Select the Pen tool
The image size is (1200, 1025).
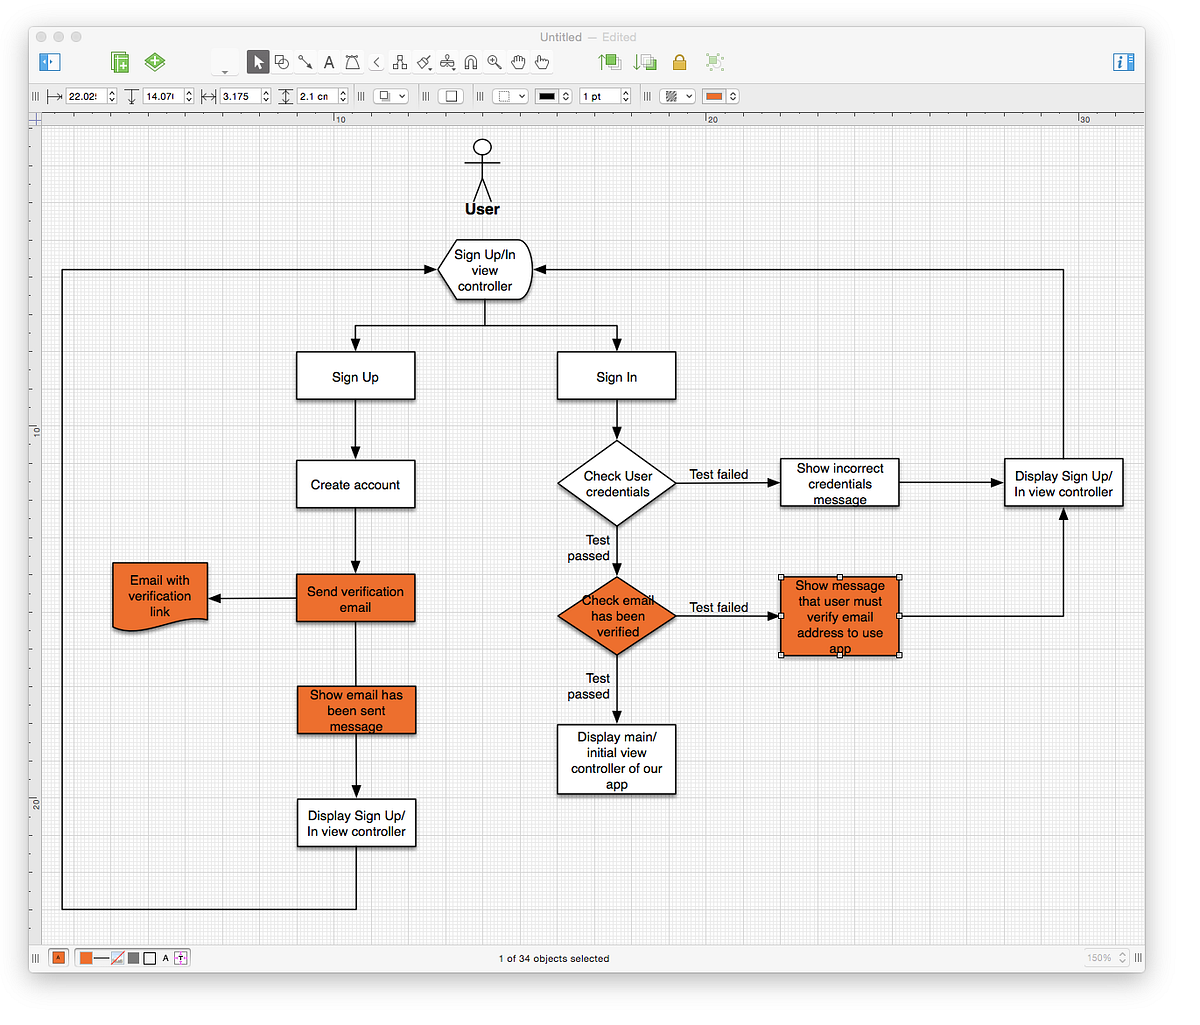click(x=352, y=62)
